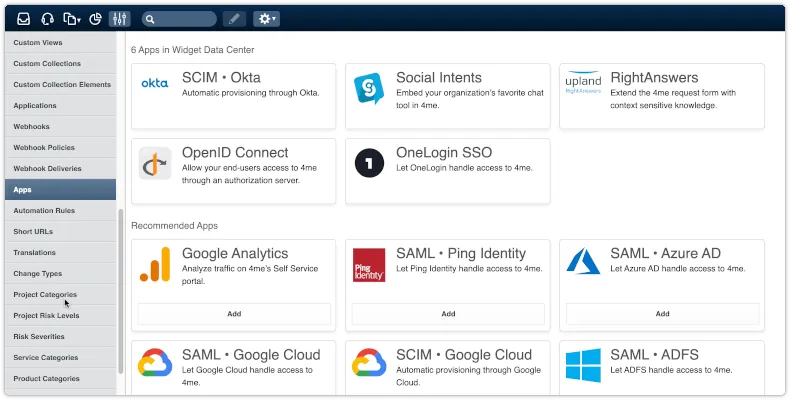Open Automation Rules in sidebar
Screen dimensions: 790x400
(60, 211)
